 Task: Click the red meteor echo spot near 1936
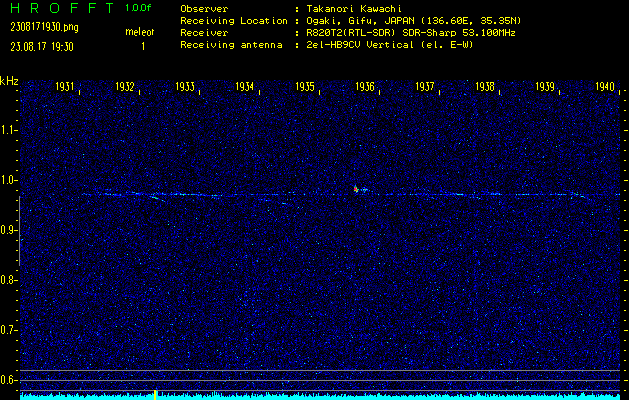tap(356, 188)
